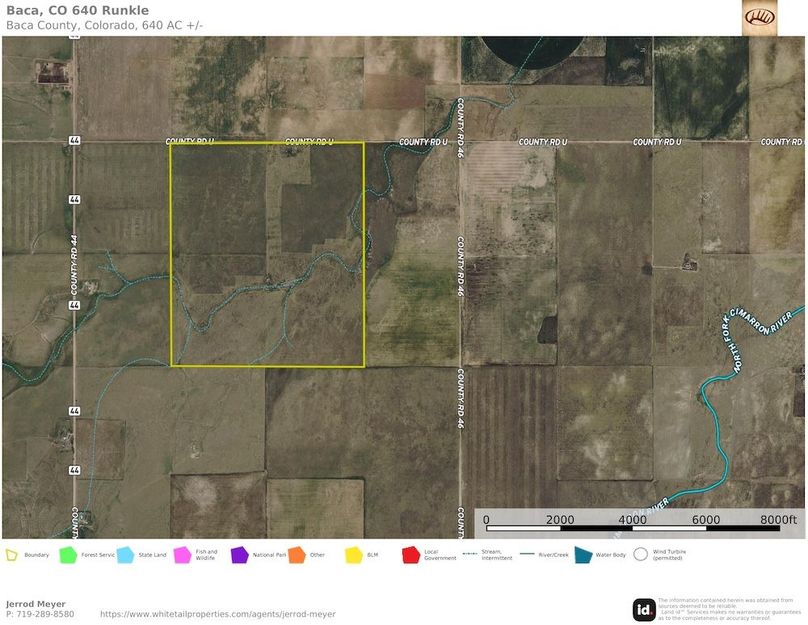Click the Wind Turbine permitted legend circle
The image size is (808, 625).
coord(642,556)
